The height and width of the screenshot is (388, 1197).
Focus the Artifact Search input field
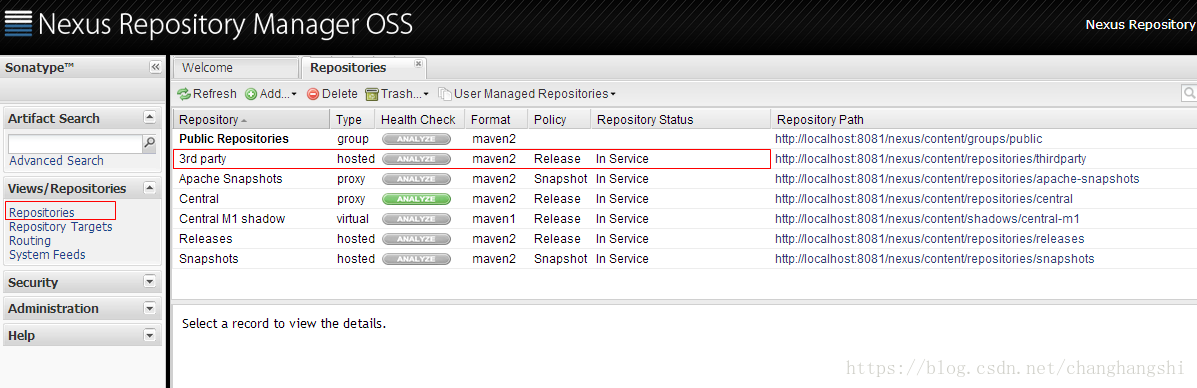(x=75, y=144)
